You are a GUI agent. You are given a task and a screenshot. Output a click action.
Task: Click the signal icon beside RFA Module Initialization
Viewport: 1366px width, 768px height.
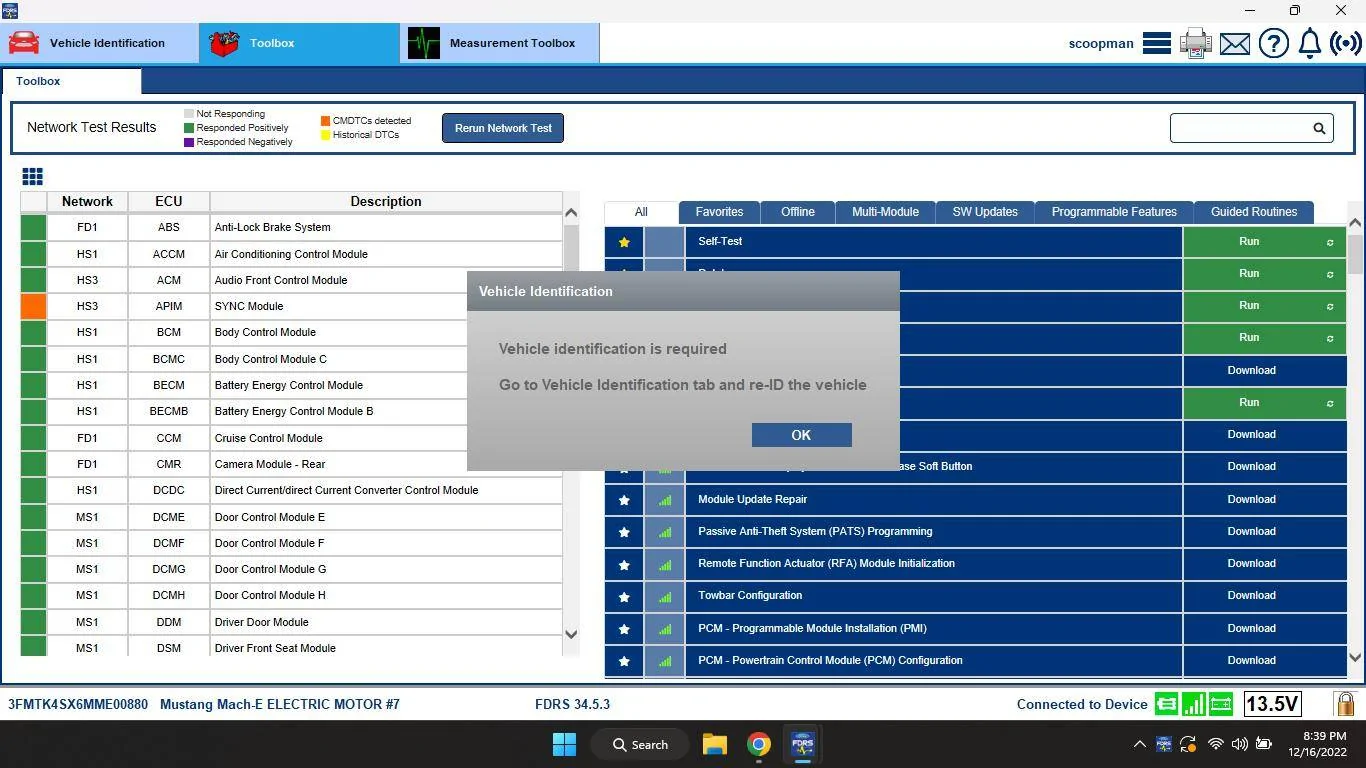click(x=665, y=564)
